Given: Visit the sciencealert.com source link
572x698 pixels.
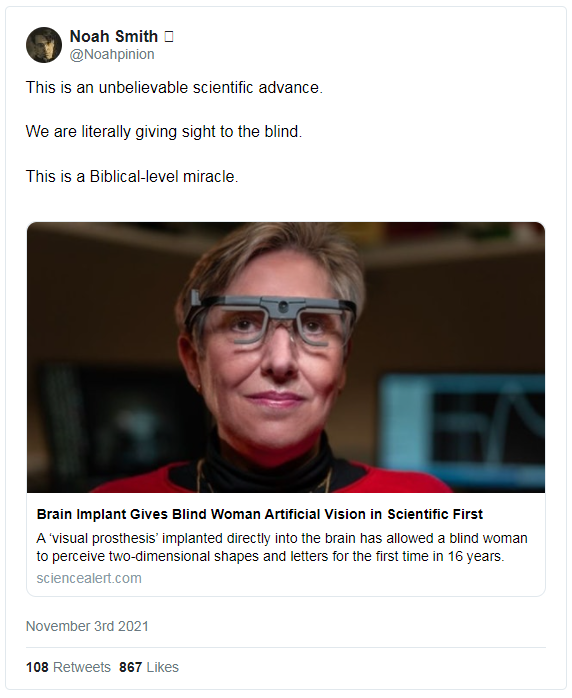Looking at the screenshot, I should coord(89,578).
